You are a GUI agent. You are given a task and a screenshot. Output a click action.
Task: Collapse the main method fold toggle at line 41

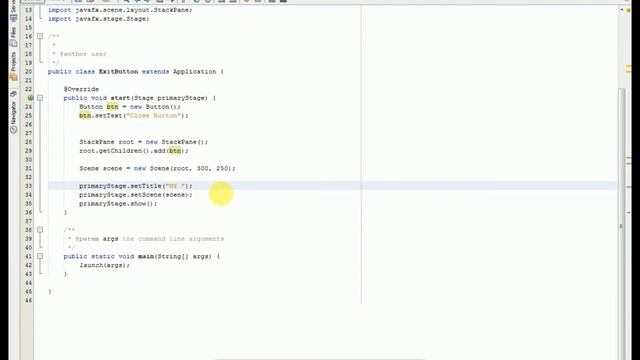point(40,256)
